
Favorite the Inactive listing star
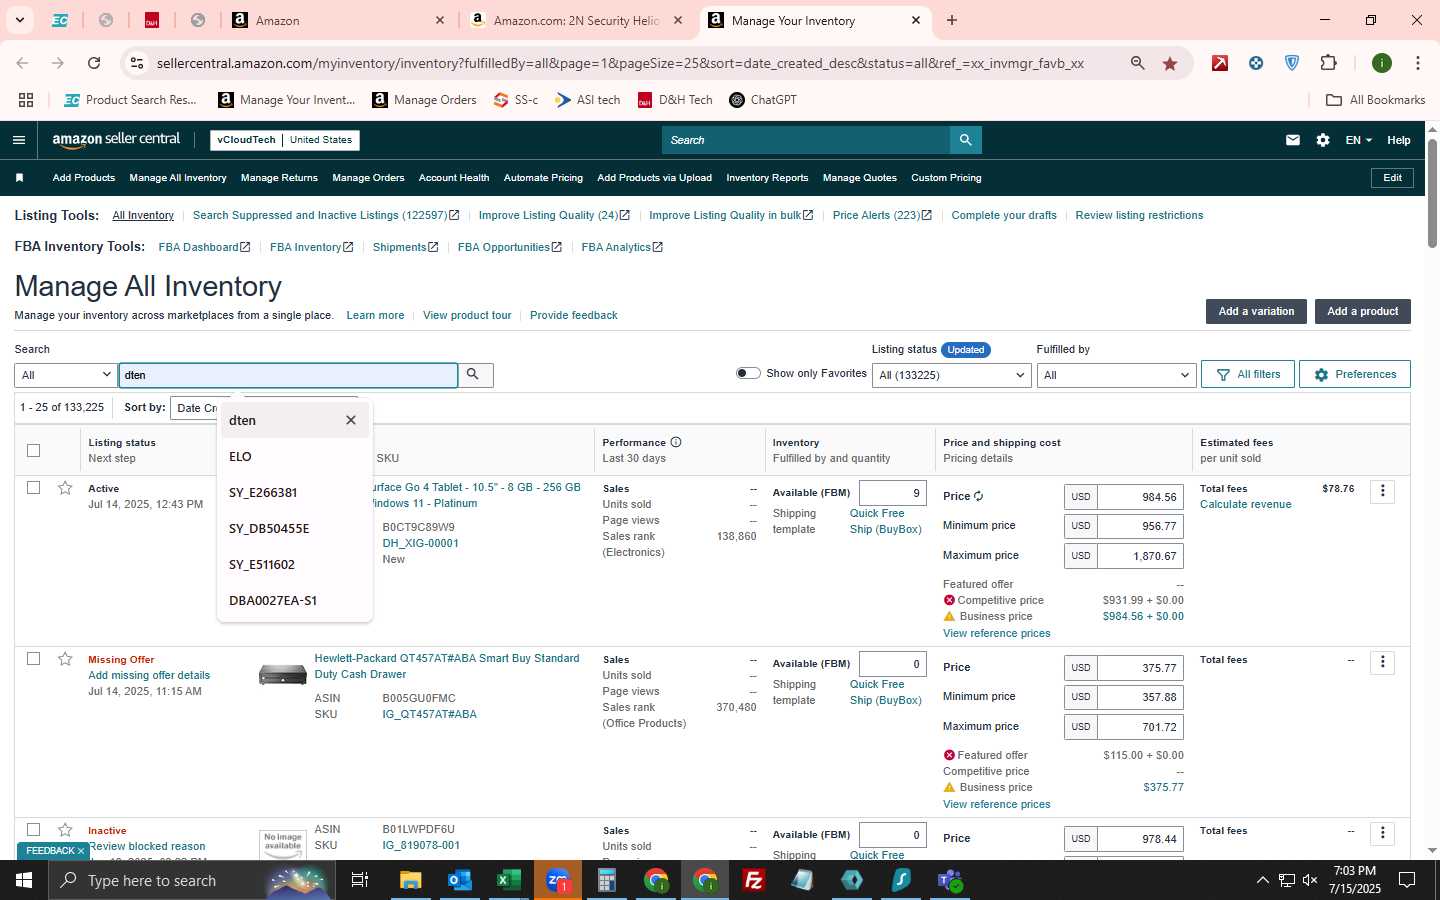tap(65, 830)
